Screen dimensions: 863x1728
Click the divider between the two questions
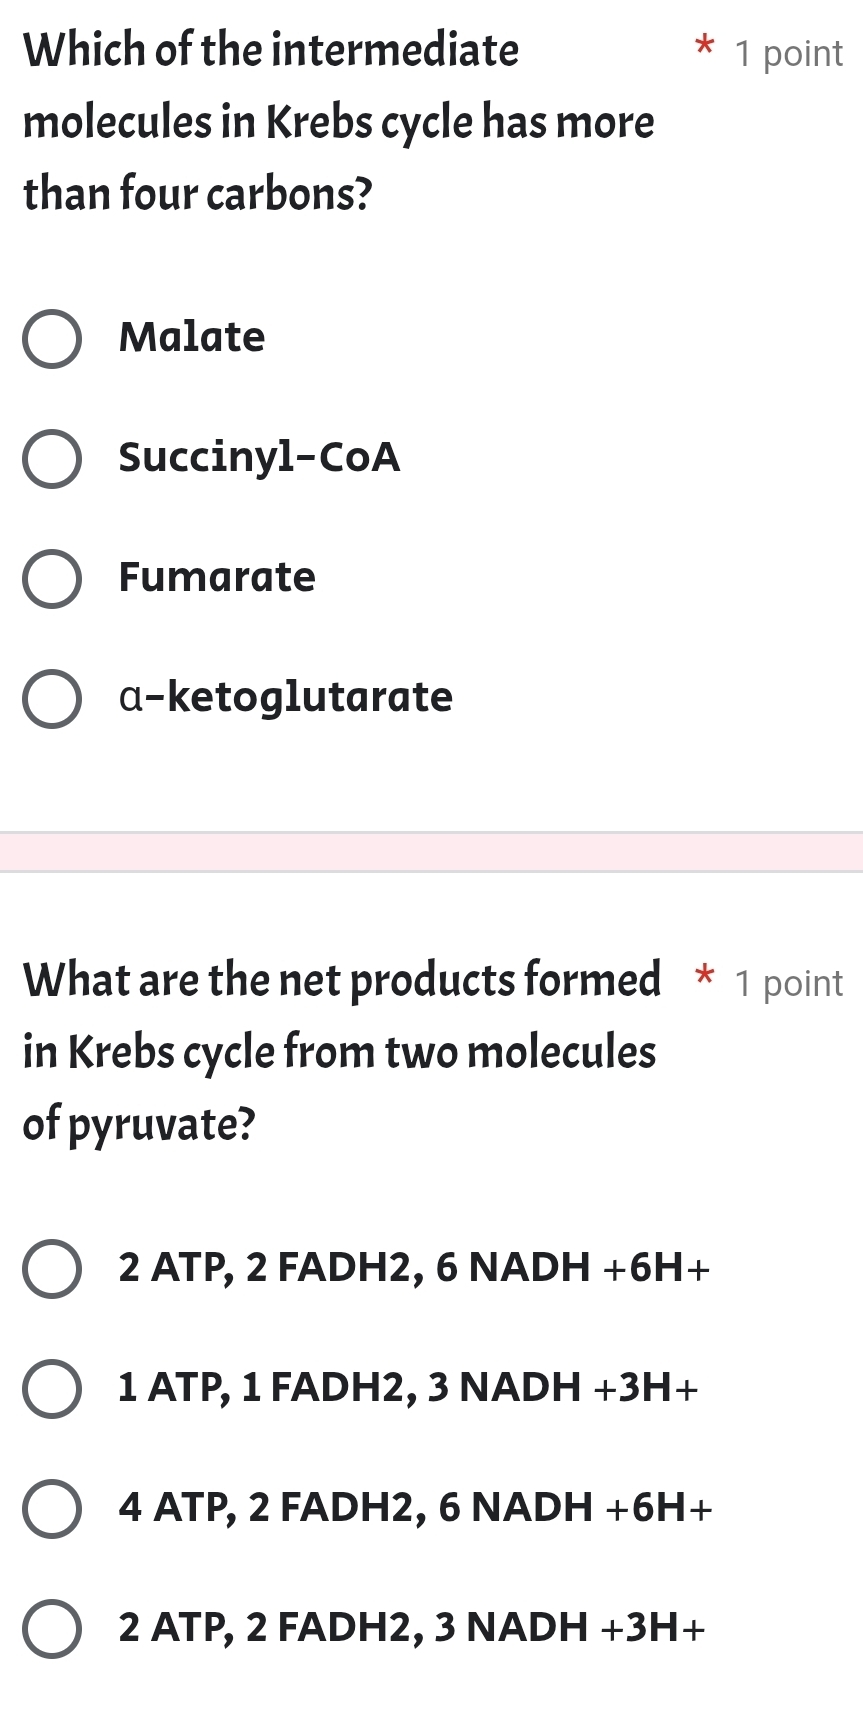coord(431,852)
